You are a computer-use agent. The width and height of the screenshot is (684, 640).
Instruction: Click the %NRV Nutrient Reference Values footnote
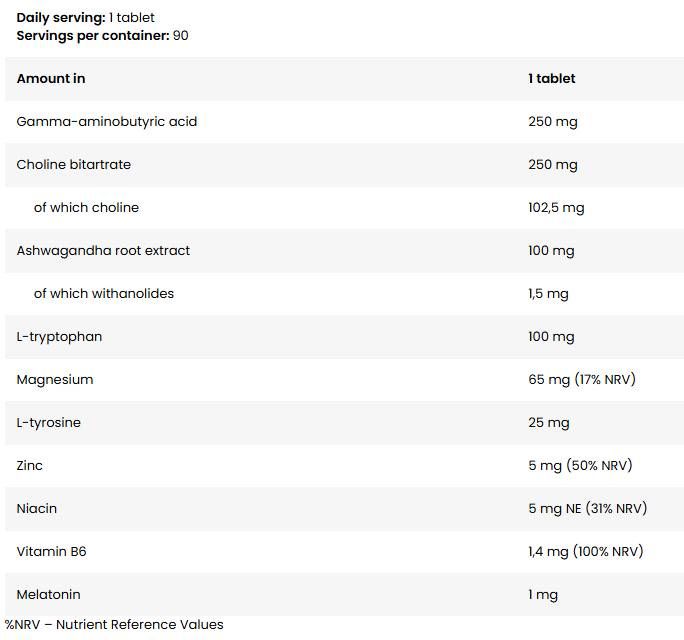[x=114, y=625]
